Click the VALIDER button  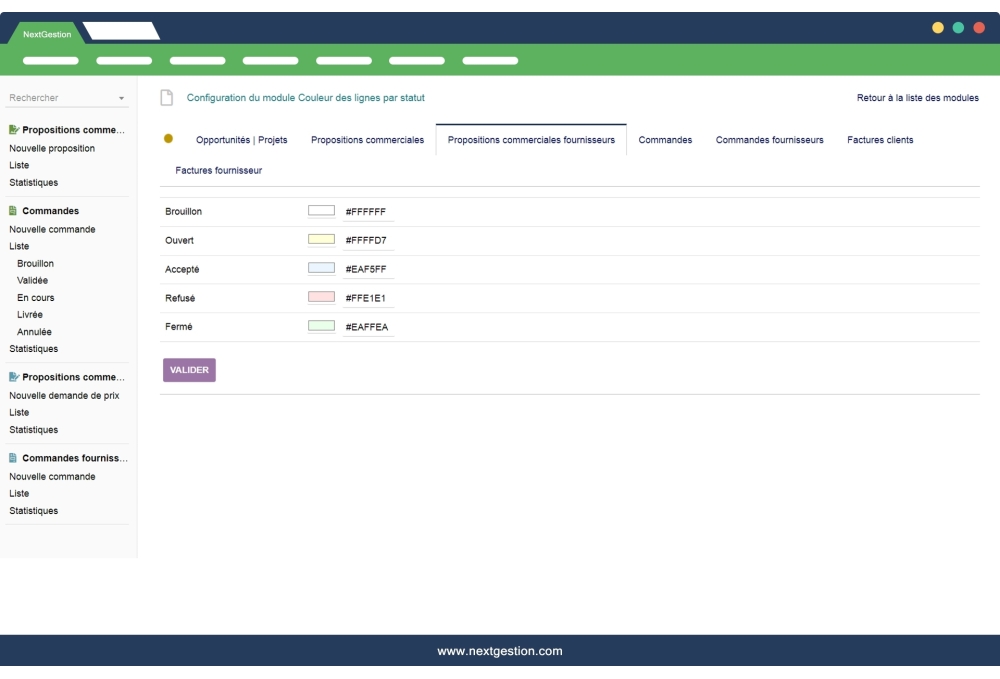(x=189, y=369)
